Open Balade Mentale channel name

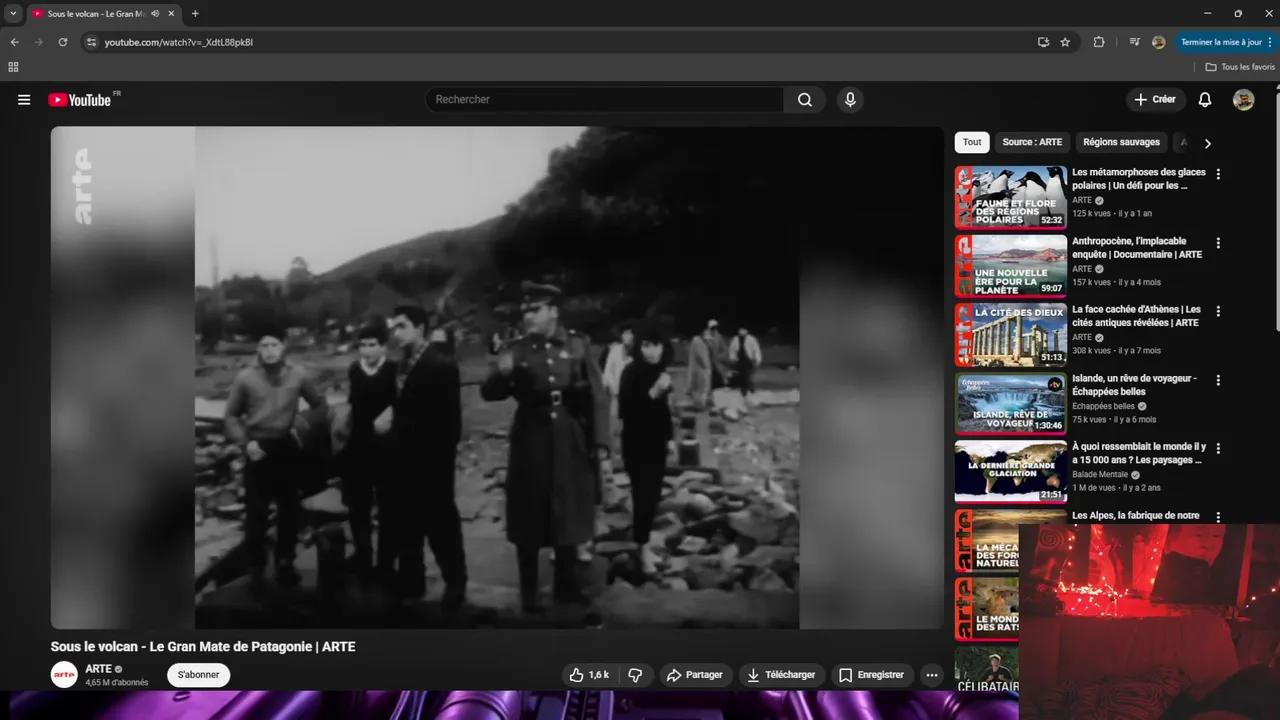[x=1100, y=474]
